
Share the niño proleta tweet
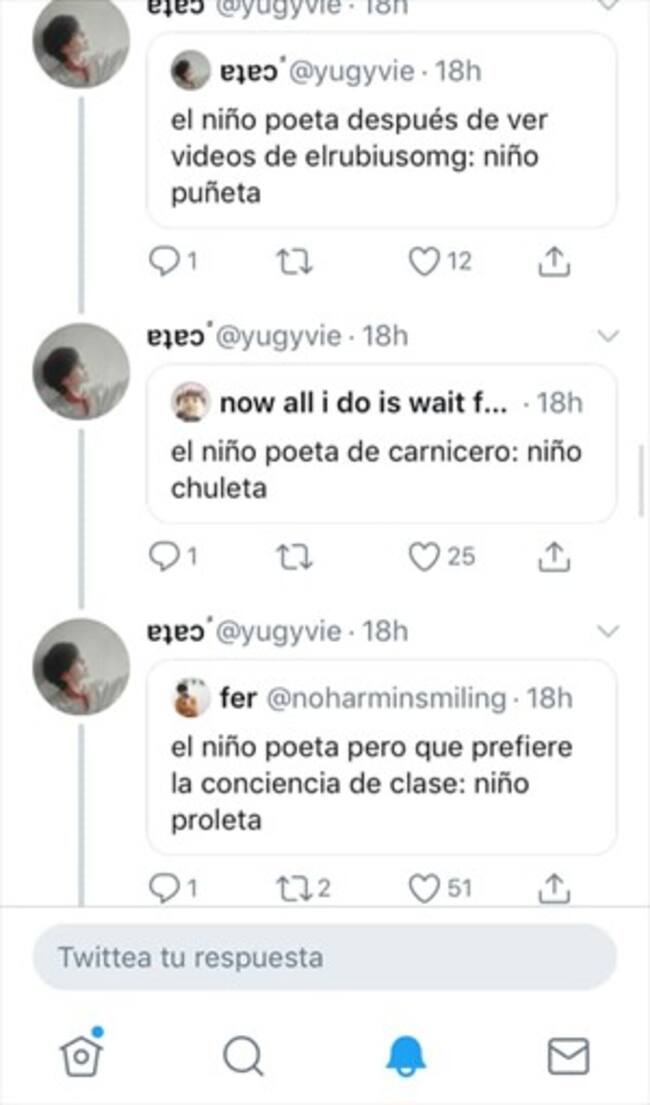point(553,887)
